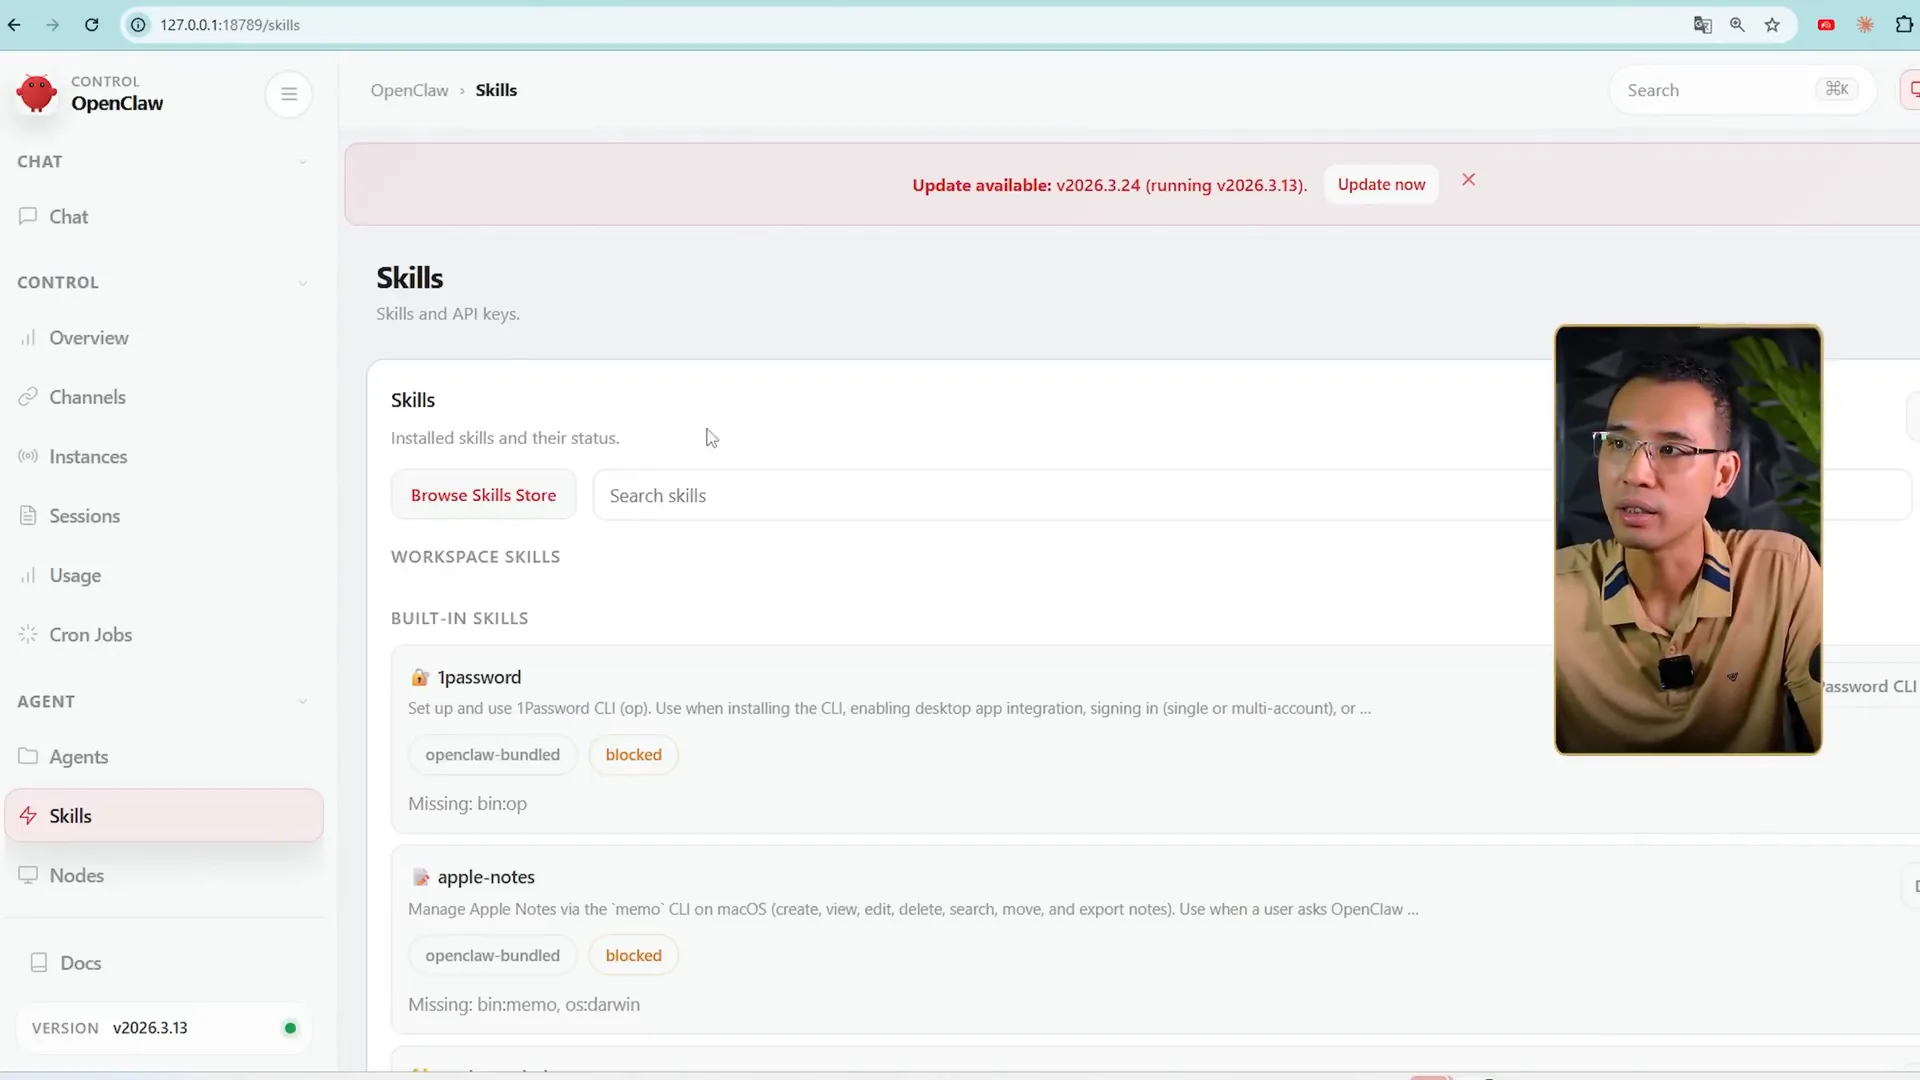1920x1080 pixels.
Task: Go to Agents page
Action: 164,756
